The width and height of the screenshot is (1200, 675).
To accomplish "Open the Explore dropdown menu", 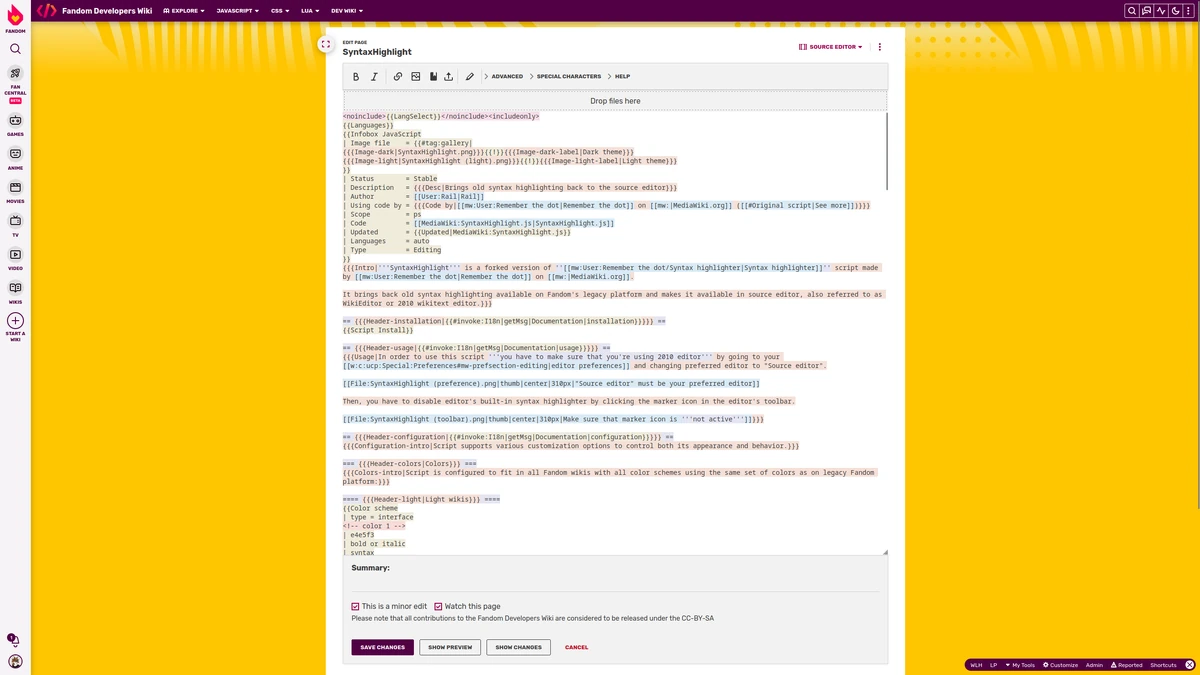I will tap(182, 10).
